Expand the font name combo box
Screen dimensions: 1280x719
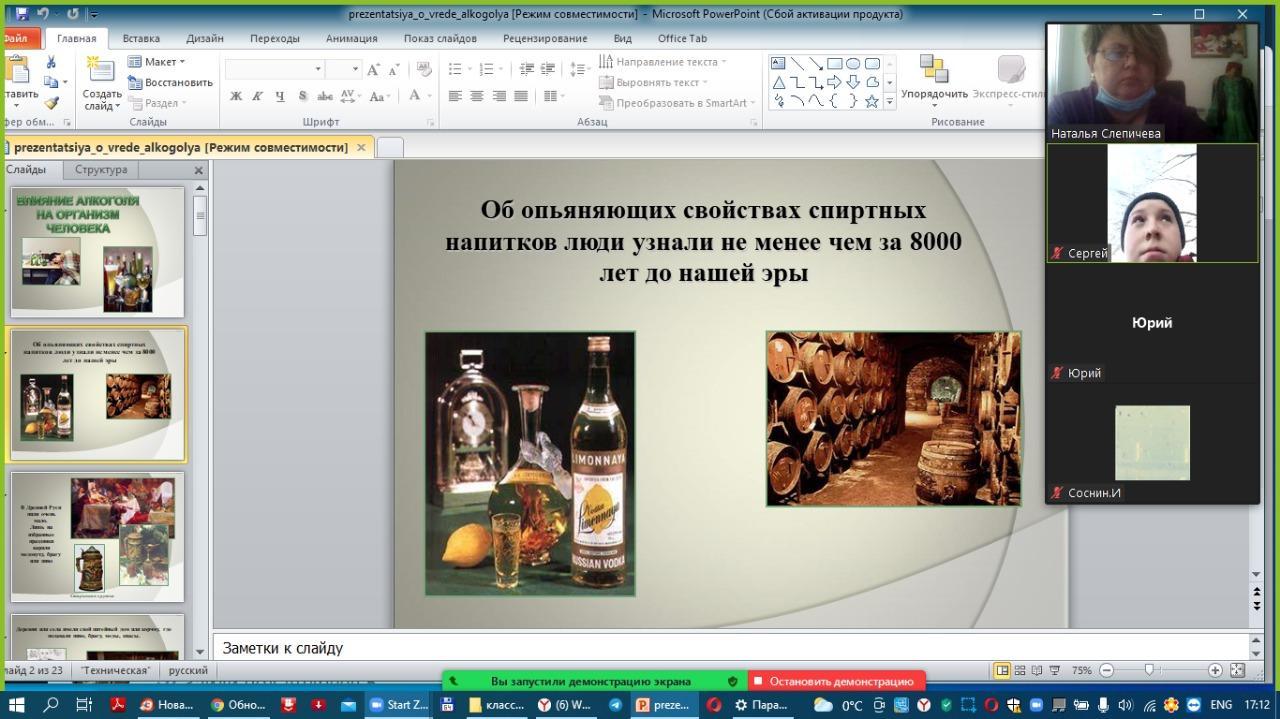(318, 69)
